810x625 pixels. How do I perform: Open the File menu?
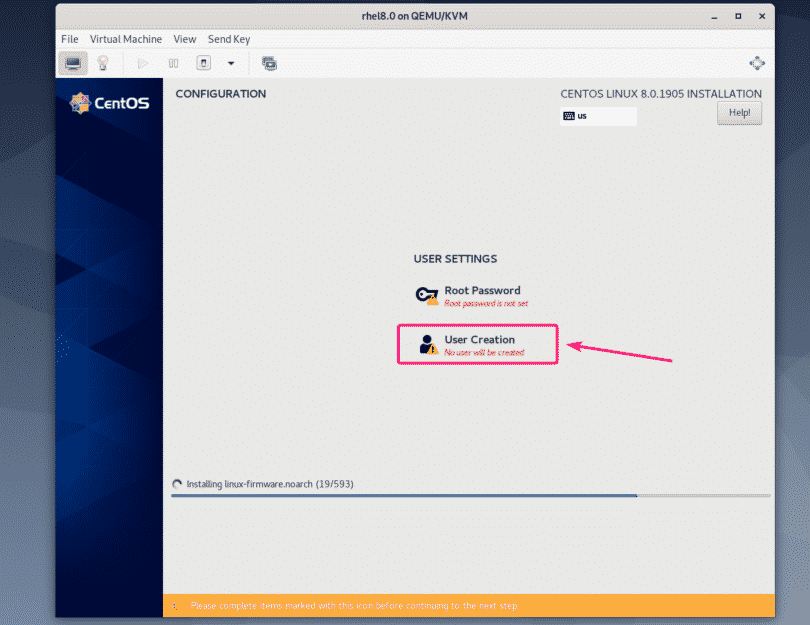(69, 39)
